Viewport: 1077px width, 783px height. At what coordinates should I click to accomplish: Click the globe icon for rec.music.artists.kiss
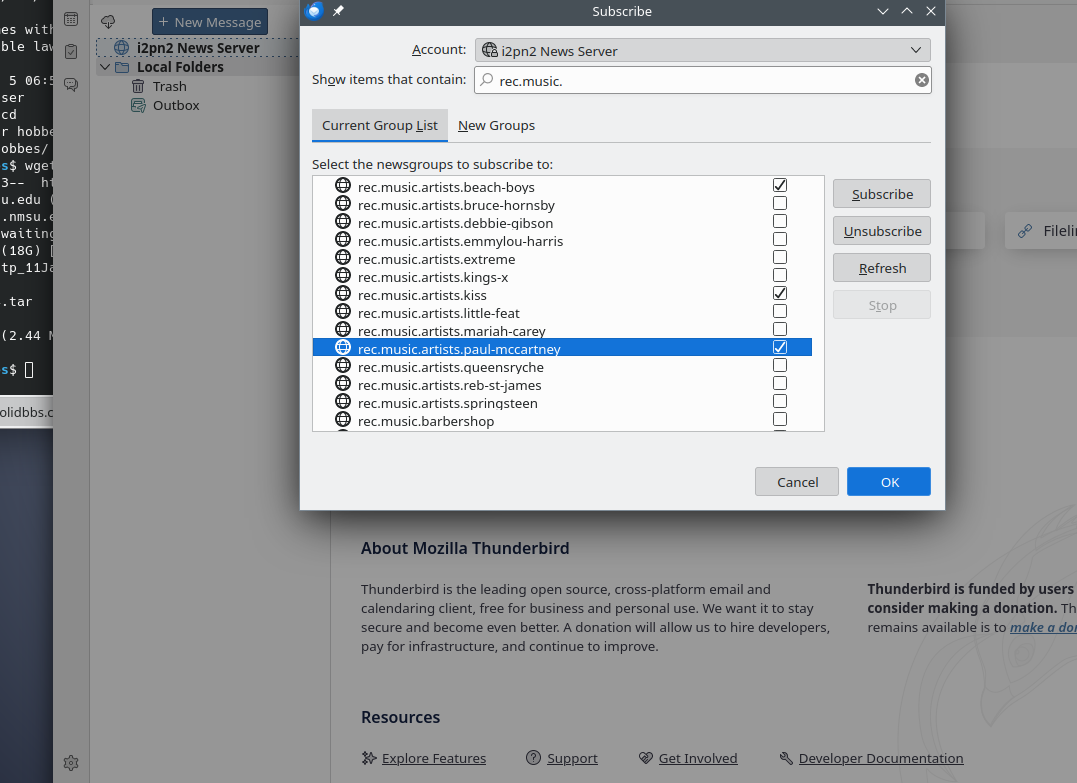click(343, 293)
